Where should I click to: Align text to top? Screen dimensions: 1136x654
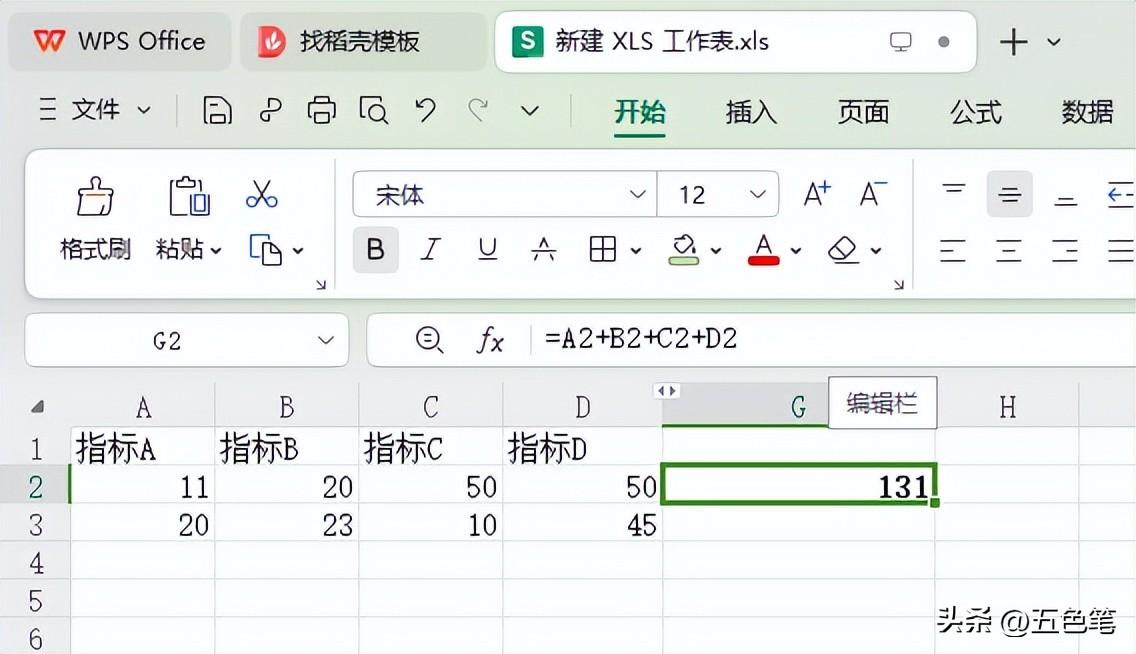pyautogui.click(x=953, y=191)
